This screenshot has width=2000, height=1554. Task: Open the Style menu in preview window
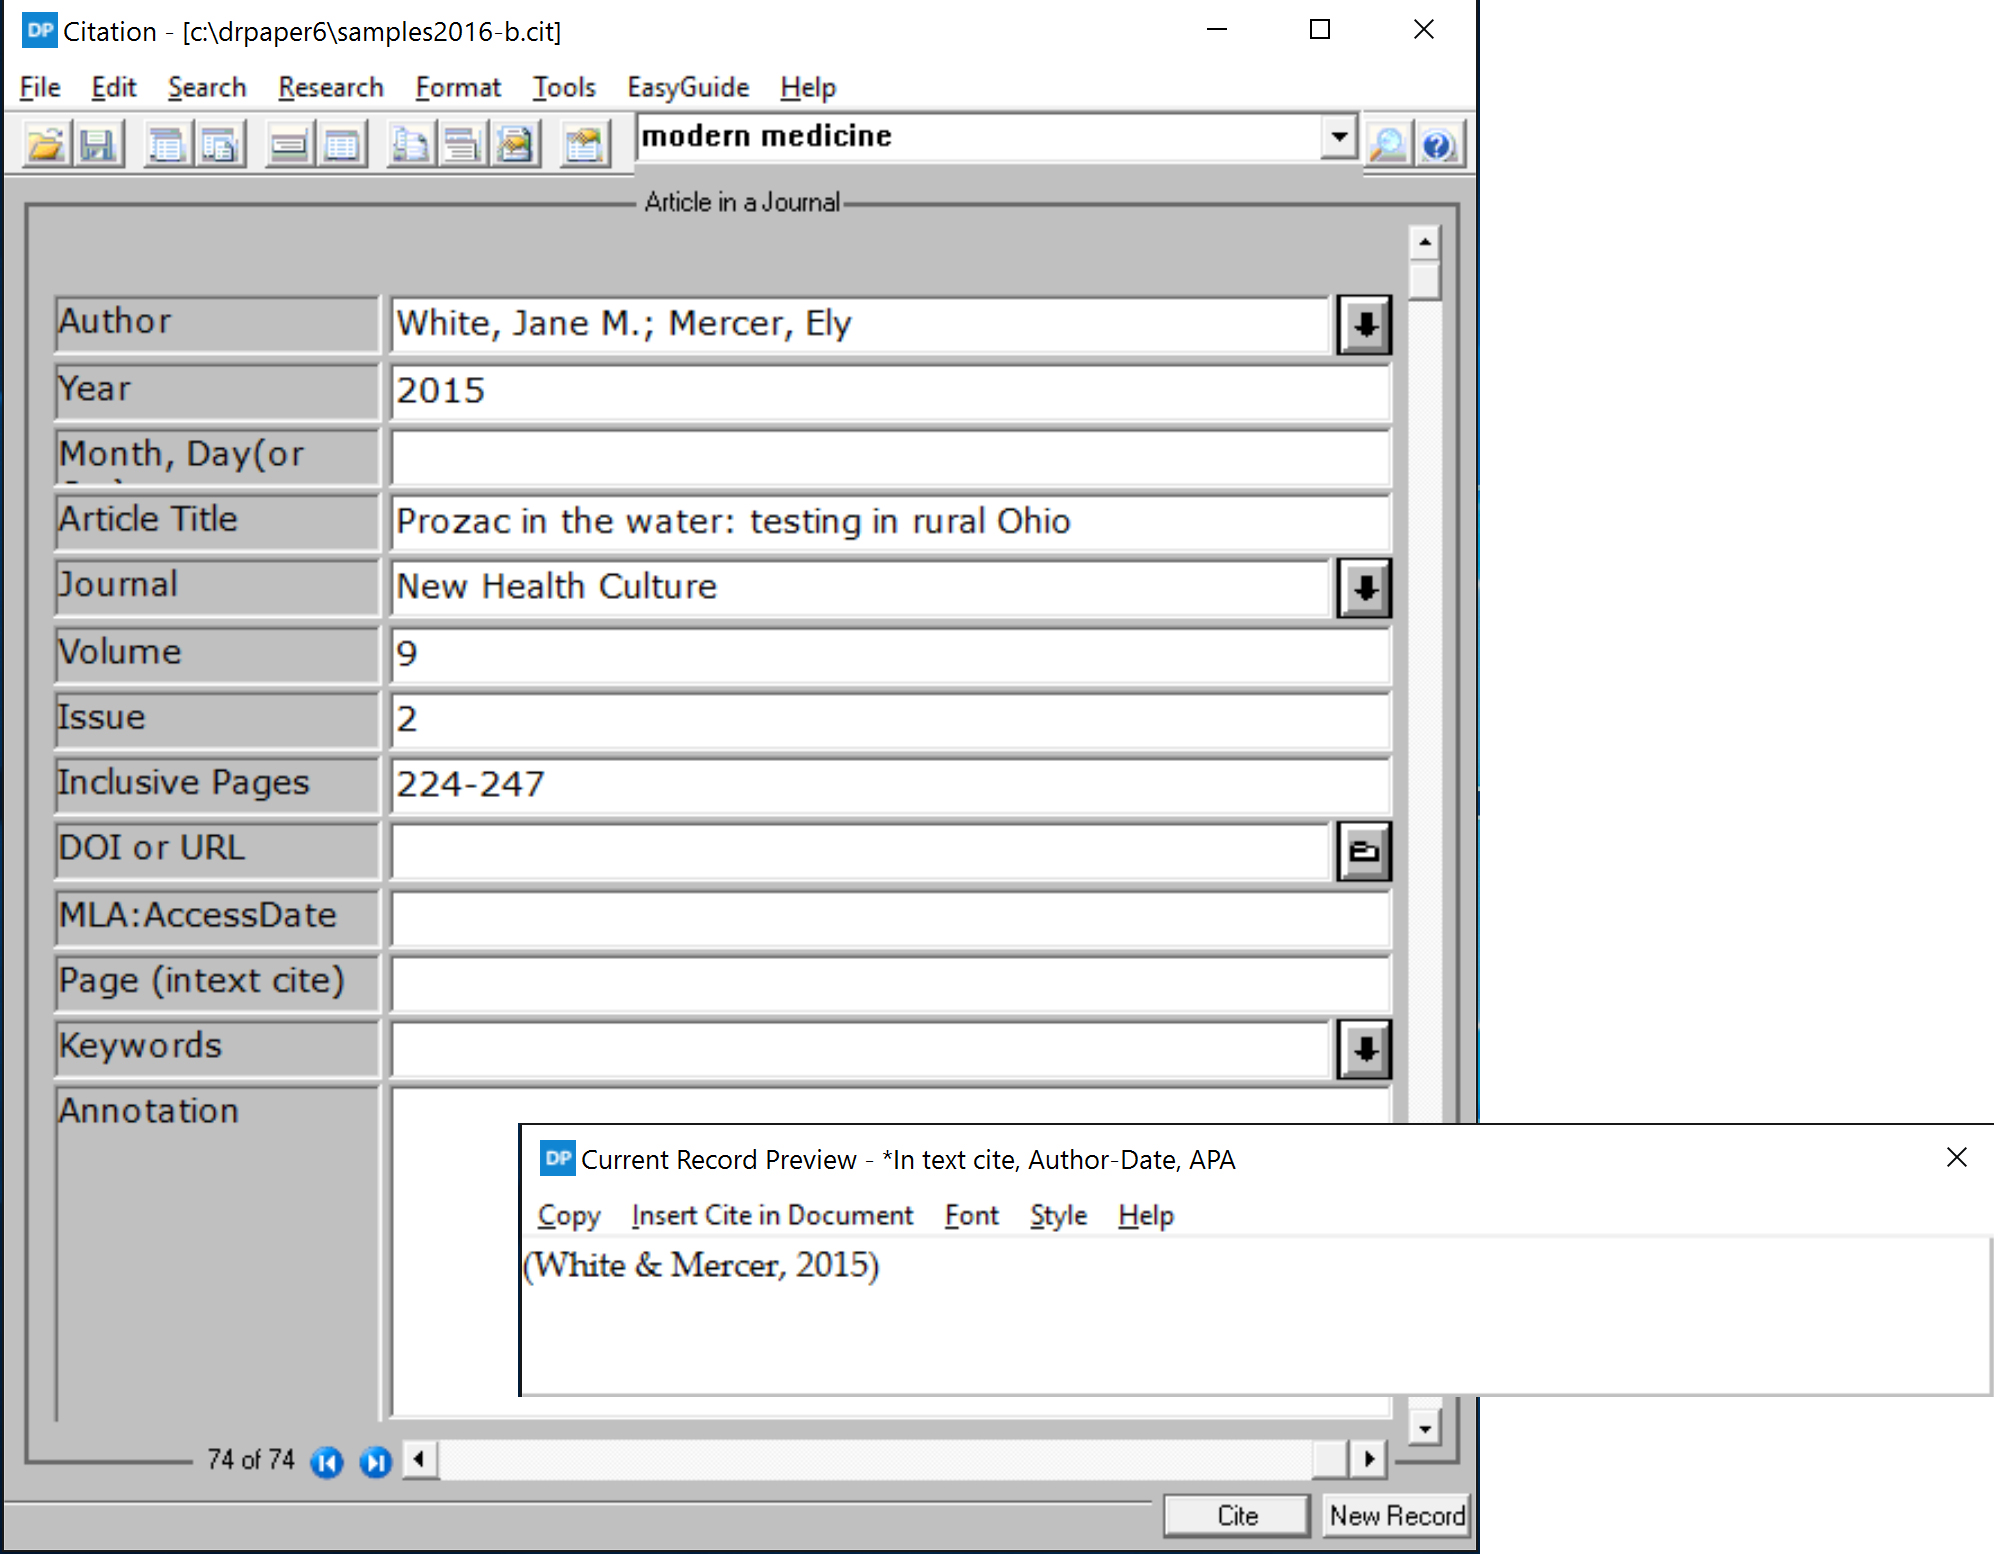tap(1058, 1215)
